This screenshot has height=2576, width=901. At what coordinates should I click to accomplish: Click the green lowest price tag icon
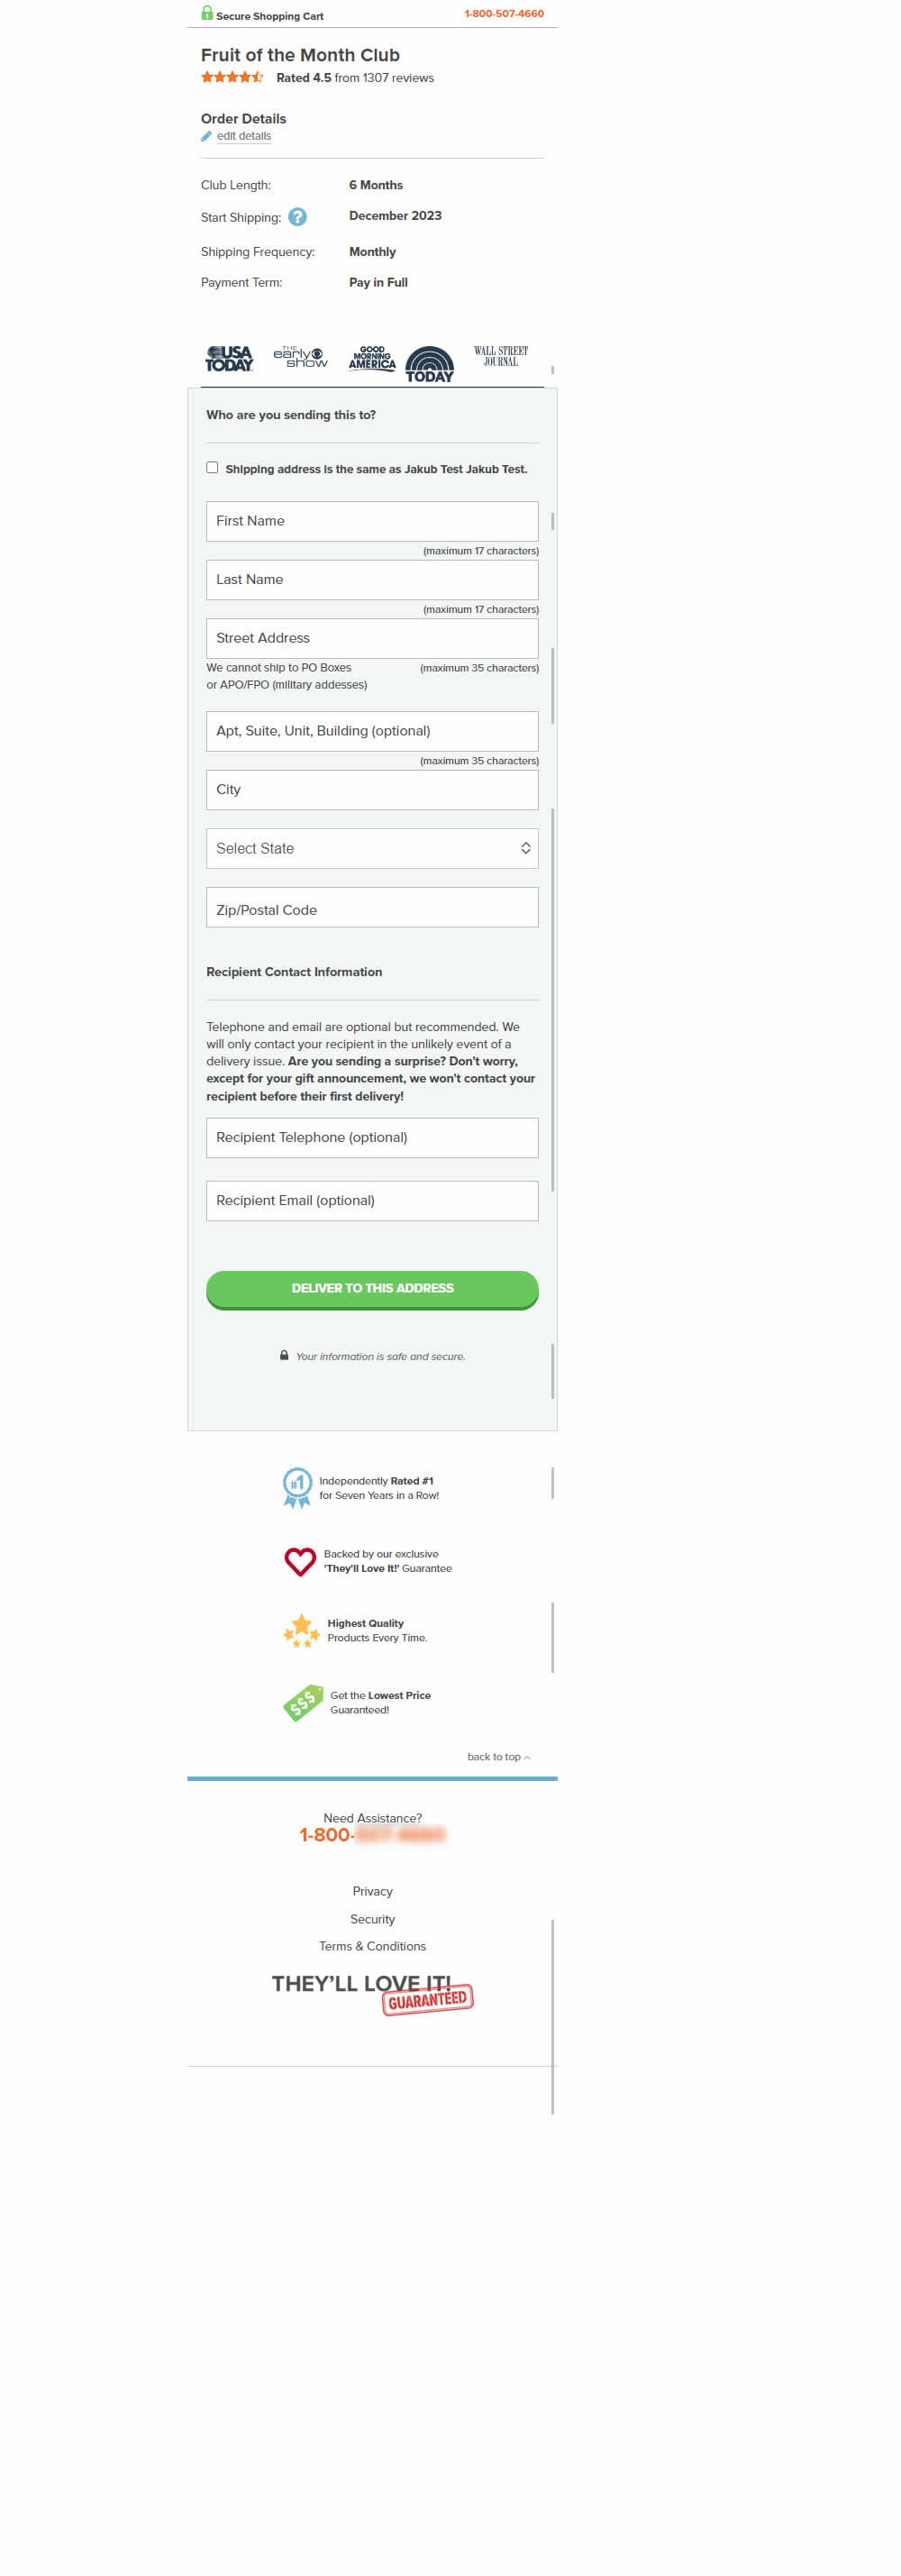point(302,1702)
